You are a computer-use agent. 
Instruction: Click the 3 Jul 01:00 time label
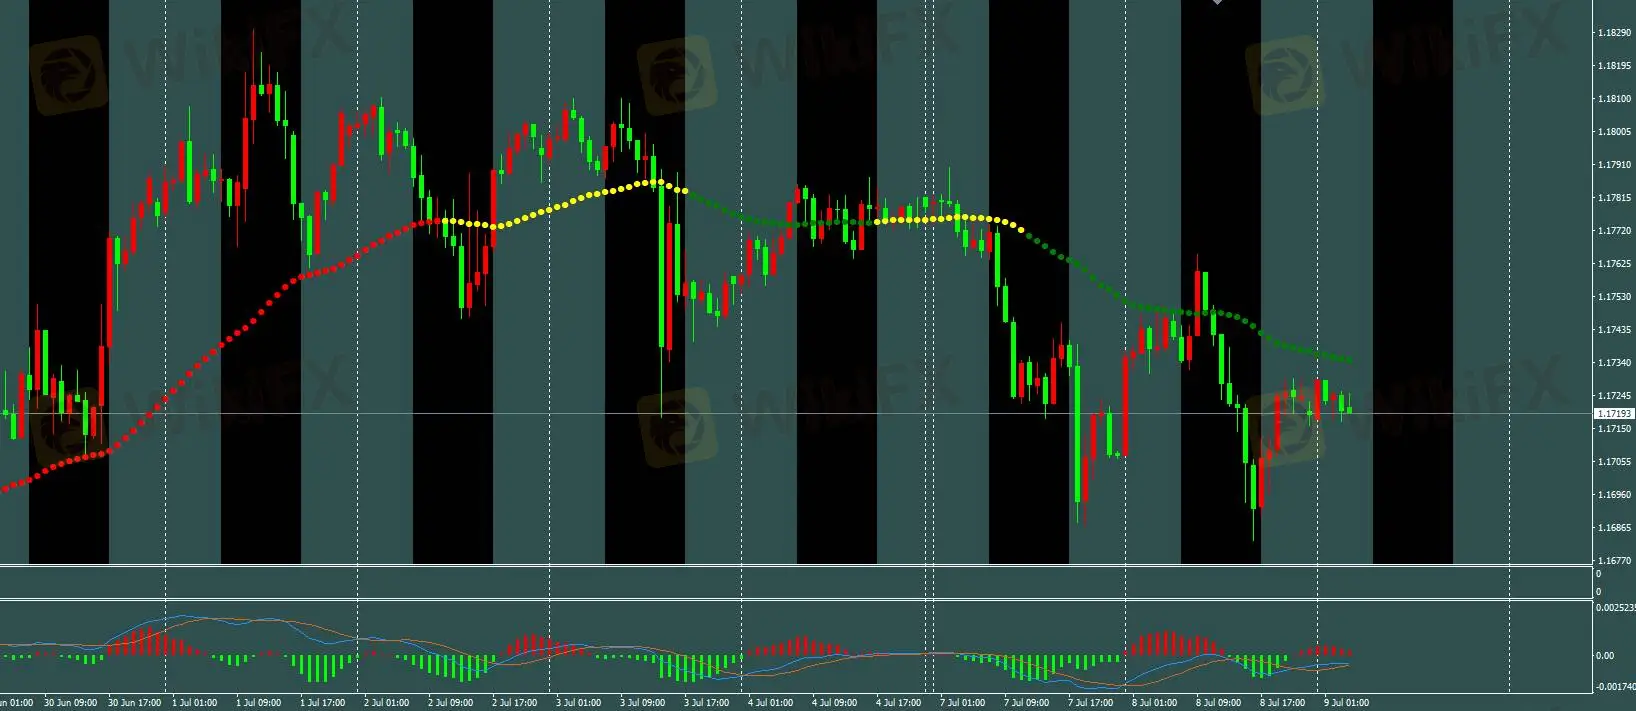(578, 703)
